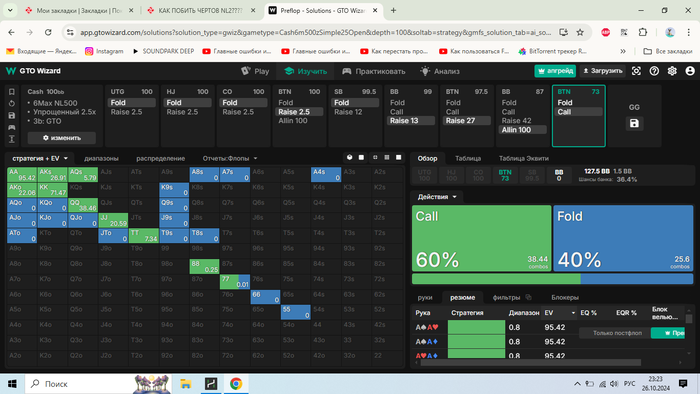Open the фильтры tab
Screen dimensions: 700x394
[x=506, y=298]
